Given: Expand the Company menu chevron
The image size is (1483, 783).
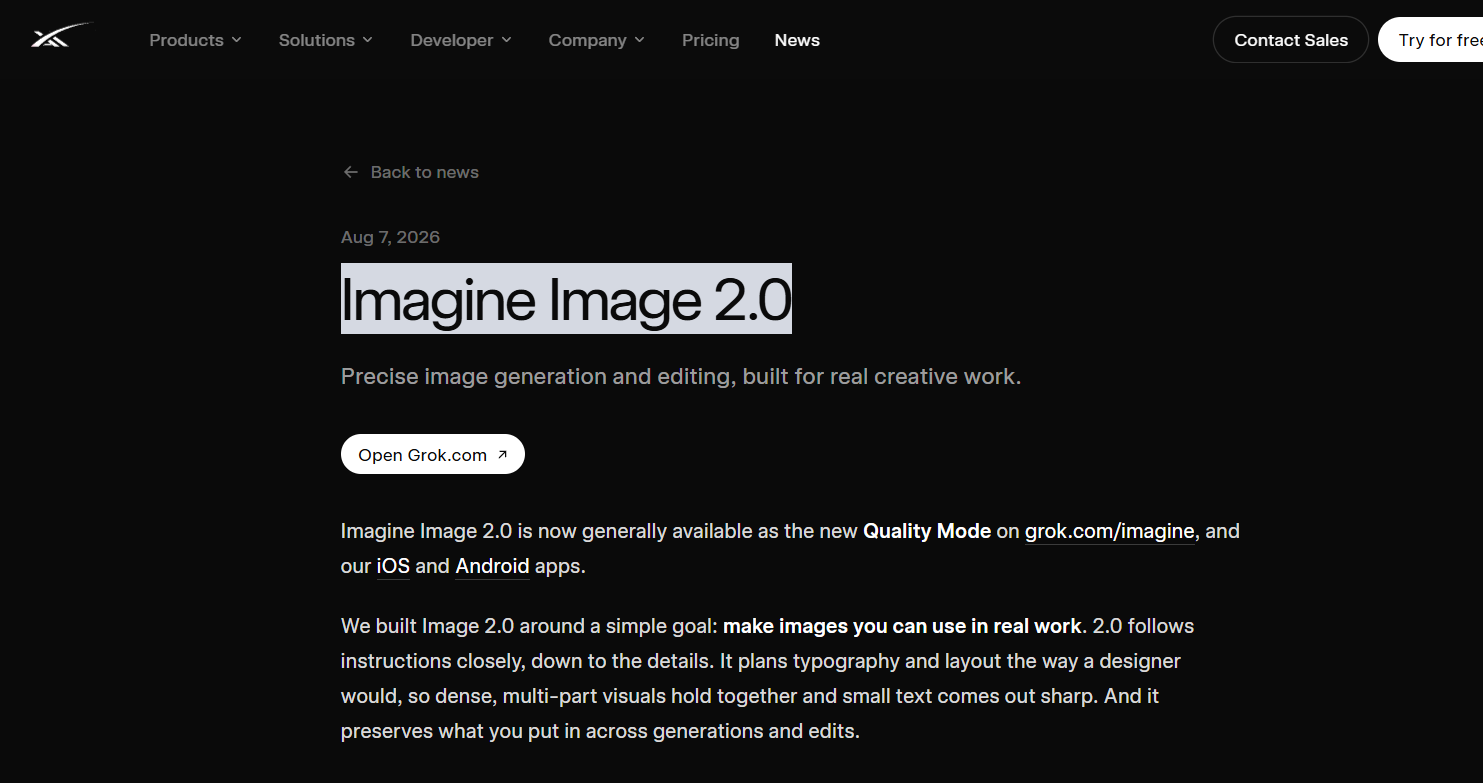Looking at the screenshot, I should point(640,40).
